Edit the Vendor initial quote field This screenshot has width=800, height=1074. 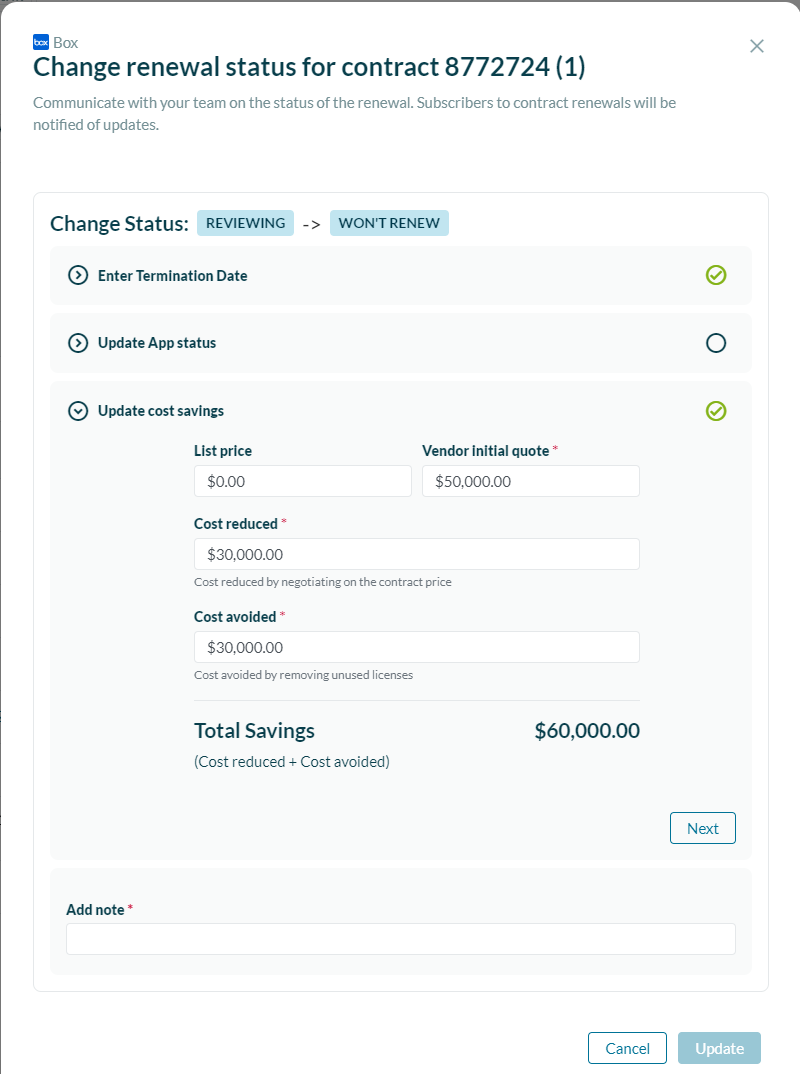(530, 481)
